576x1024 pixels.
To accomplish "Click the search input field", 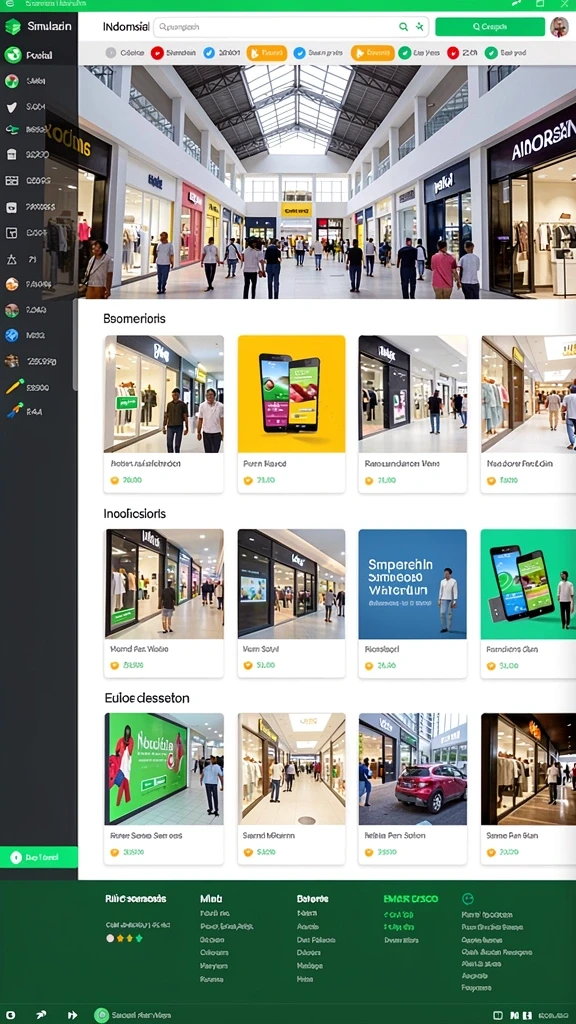I will tap(274, 27).
